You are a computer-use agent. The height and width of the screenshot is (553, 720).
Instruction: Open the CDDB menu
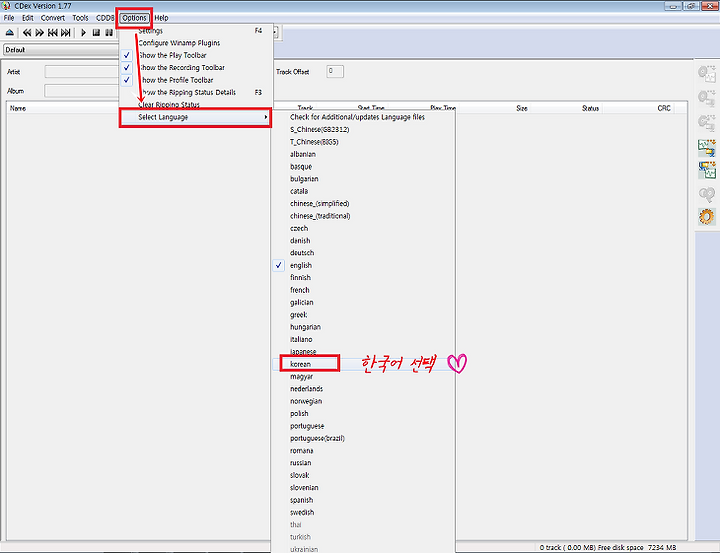coord(105,18)
